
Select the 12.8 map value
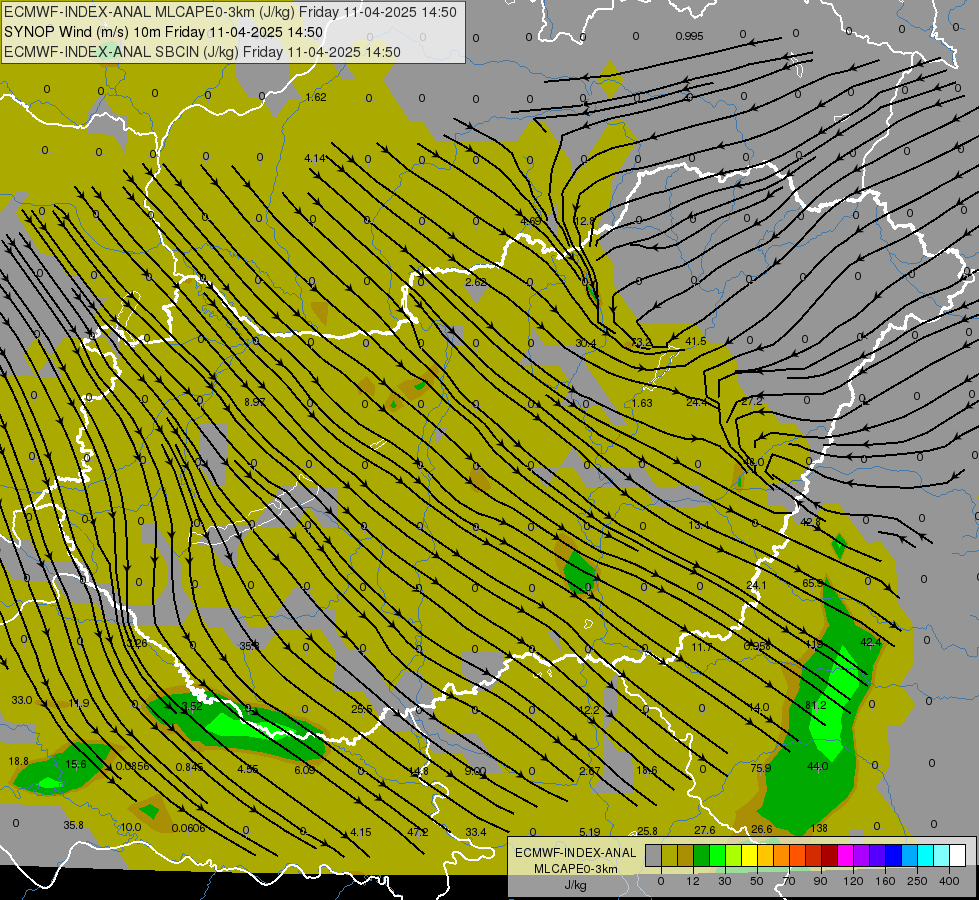[584, 221]
